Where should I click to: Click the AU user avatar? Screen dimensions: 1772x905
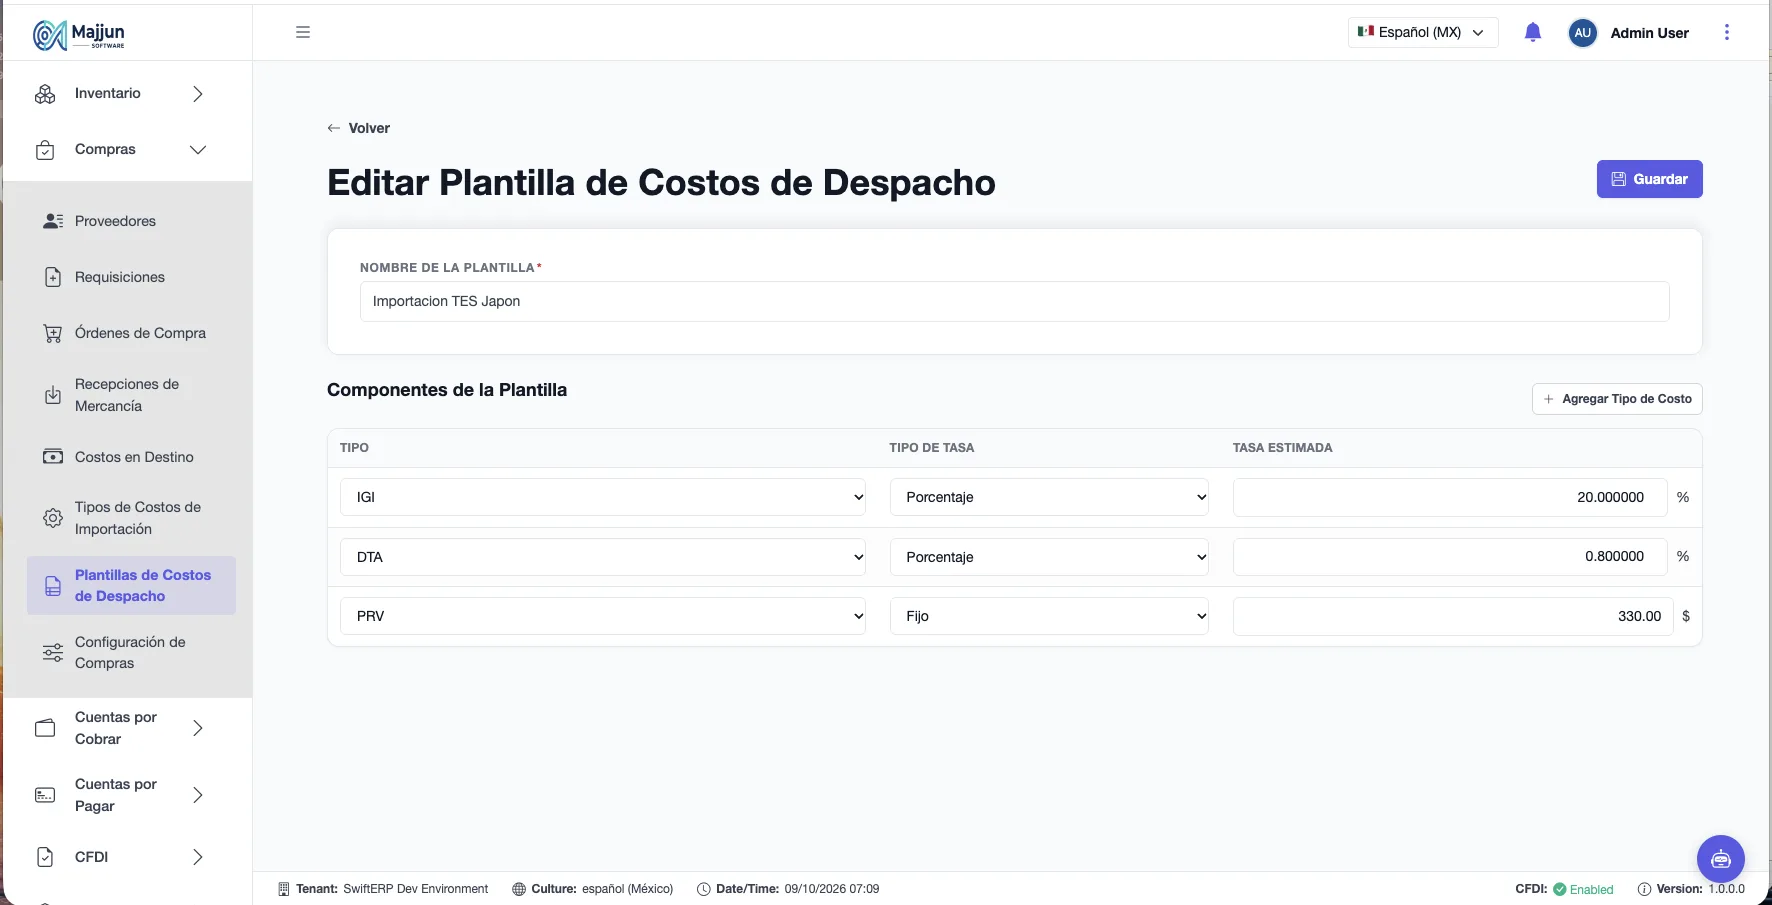[x=1582, y=33]
